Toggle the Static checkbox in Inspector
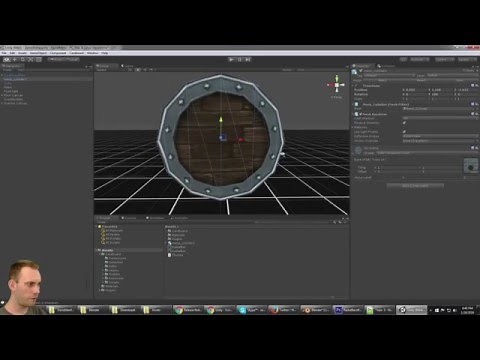Image resolution: width=480 pixels, height=360 pixels. pyautogui.click(x=464, y=71)
